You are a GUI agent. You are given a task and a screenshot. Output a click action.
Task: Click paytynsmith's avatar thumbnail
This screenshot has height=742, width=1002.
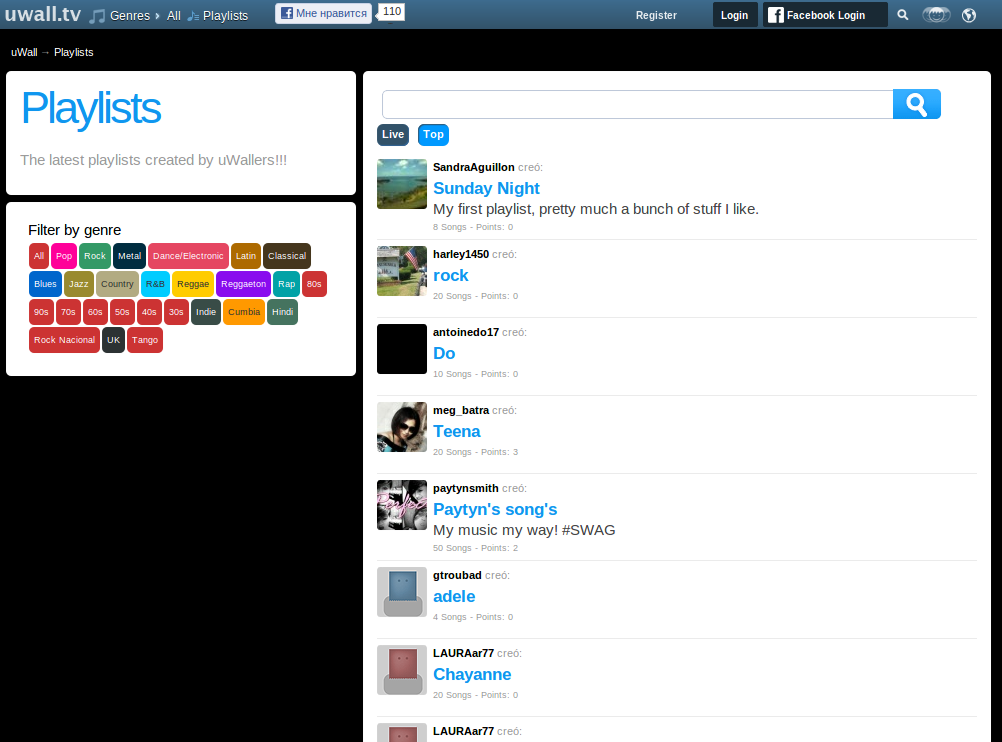[x=402, y=505]
